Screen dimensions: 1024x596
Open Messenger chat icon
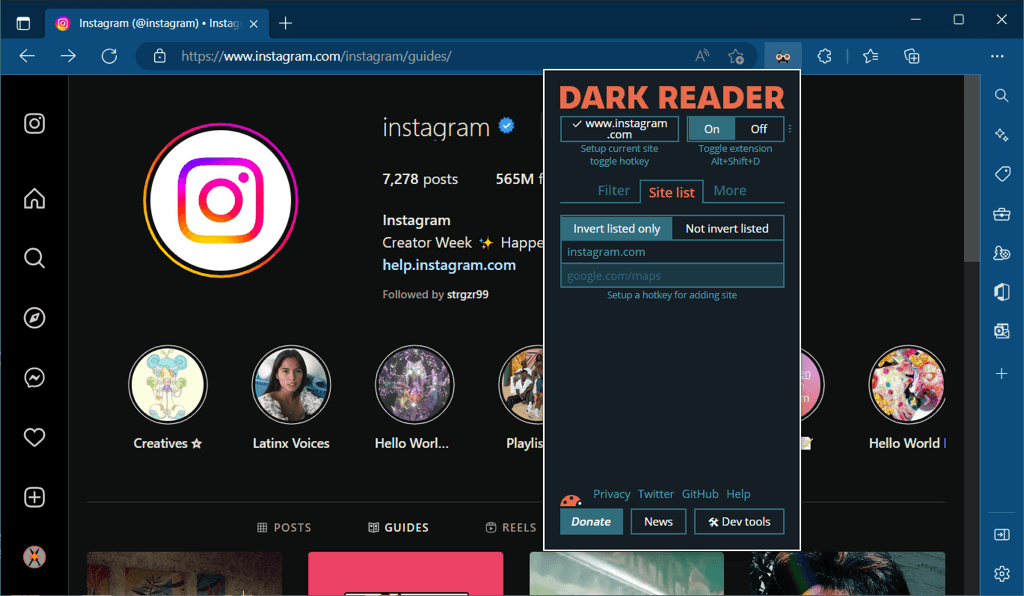pos(35,377)
